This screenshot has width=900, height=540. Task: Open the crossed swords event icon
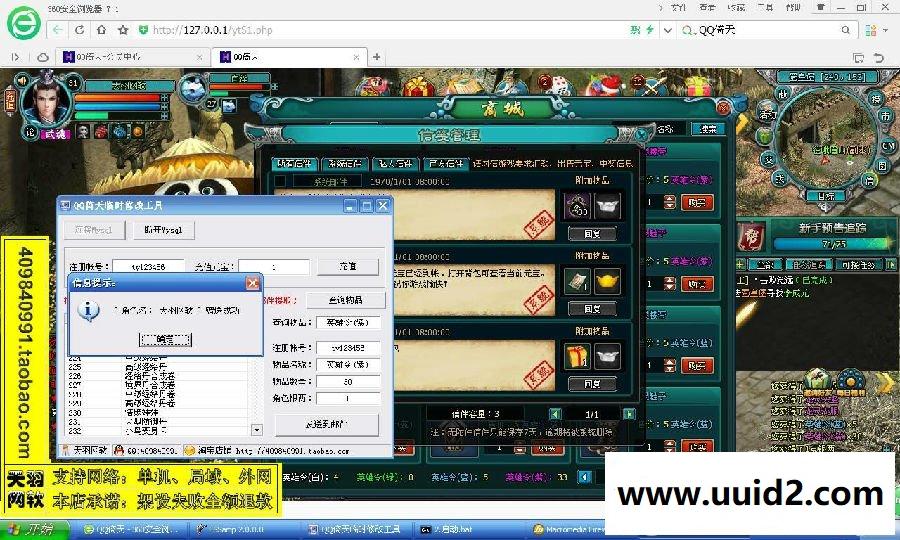tap(651, 86)
